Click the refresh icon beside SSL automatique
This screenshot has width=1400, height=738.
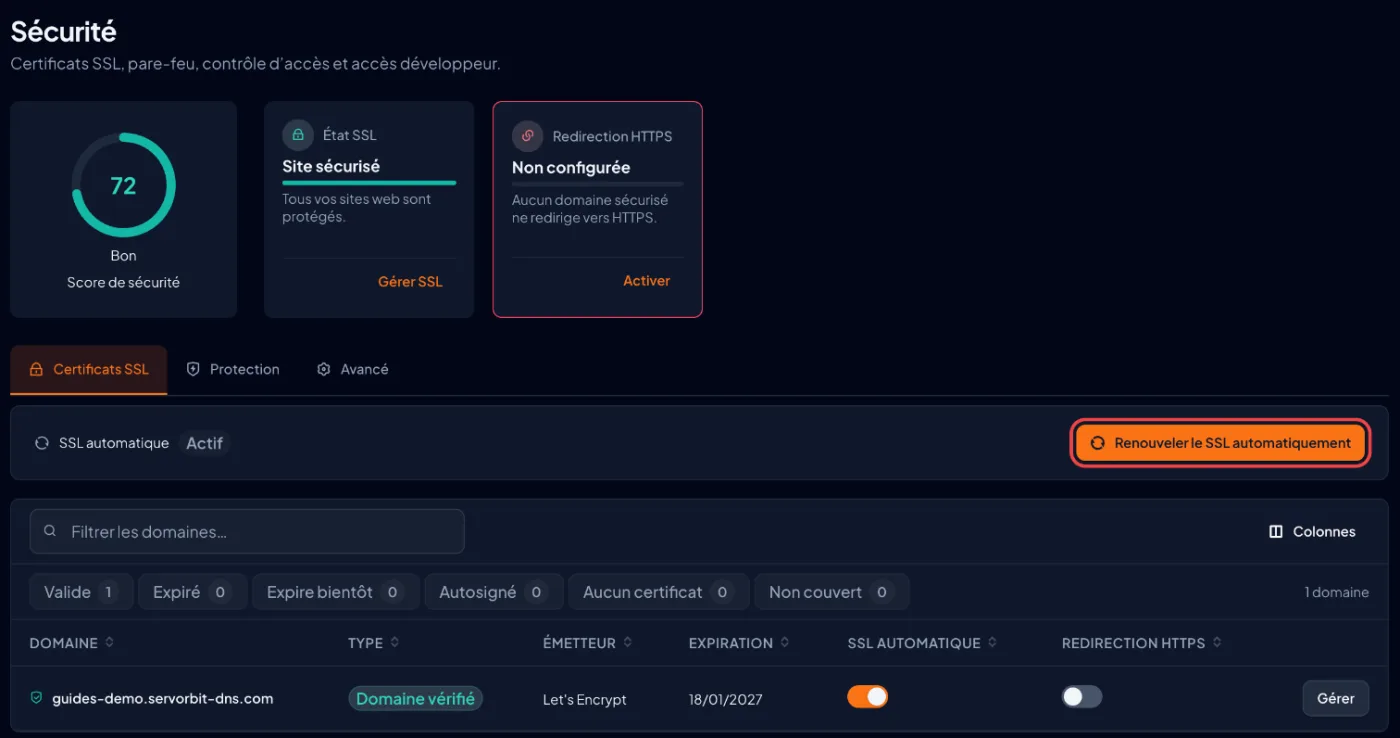click(x=42, y=443)
